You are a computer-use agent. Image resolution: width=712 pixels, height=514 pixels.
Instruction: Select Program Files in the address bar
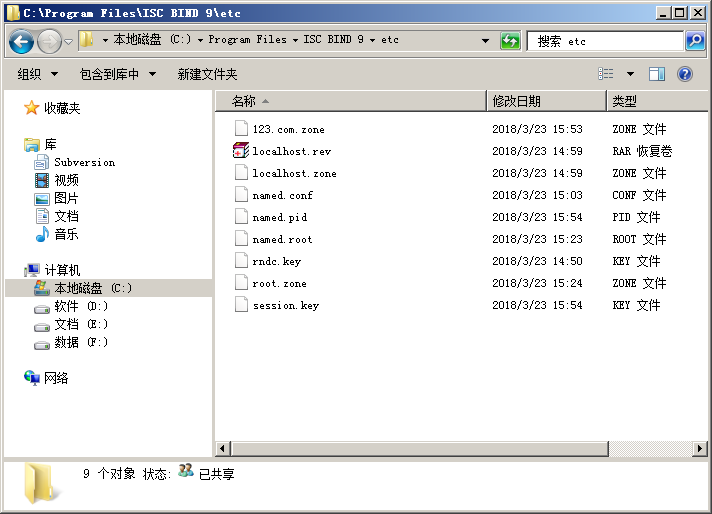coord(247,40)
